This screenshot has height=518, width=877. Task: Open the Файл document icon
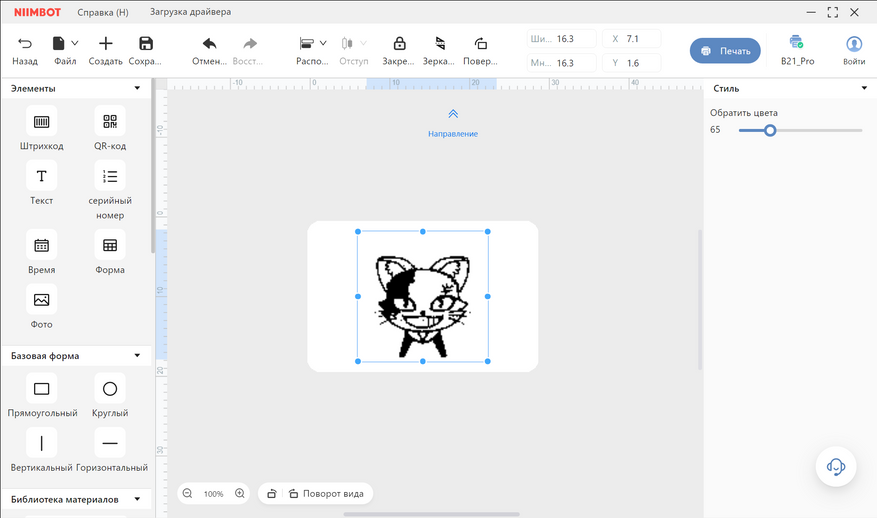click(58, 44)
